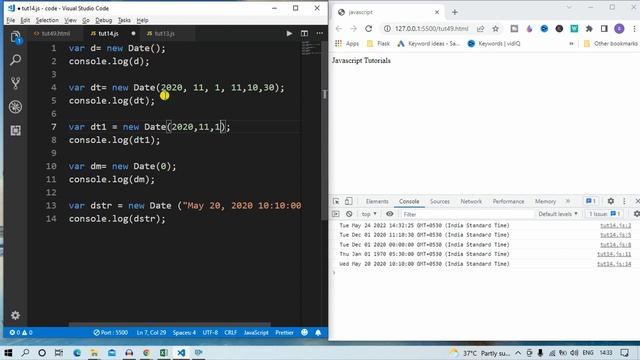Open the tut14.js:2 source link

616,225
